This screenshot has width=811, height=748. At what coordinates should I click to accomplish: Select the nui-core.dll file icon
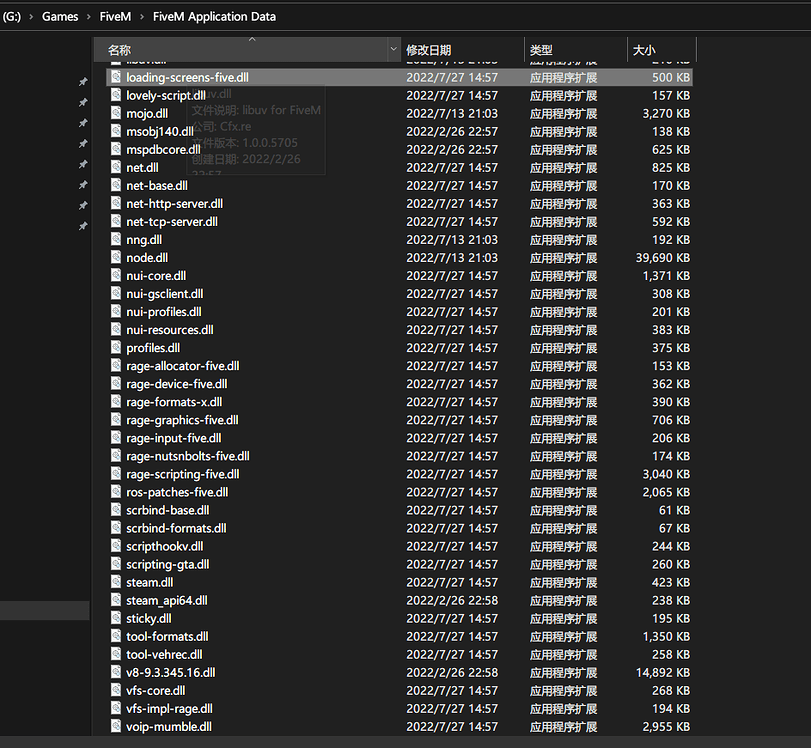click(113, 275)
